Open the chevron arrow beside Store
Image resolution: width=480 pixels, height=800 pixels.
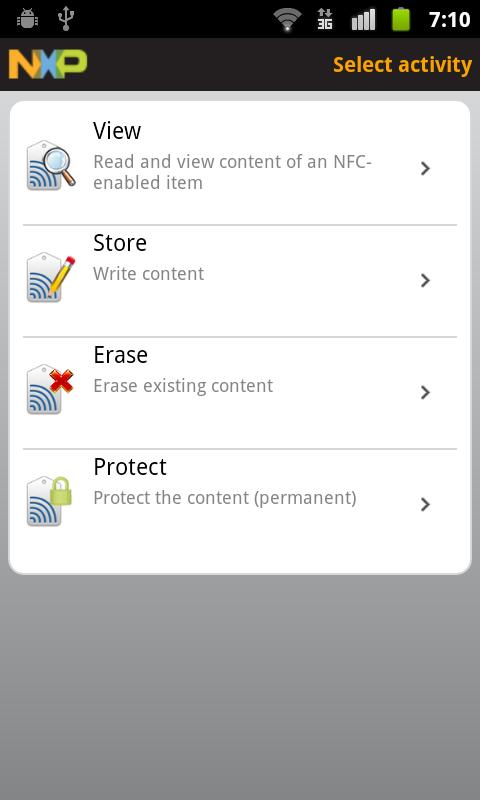point(425,280)
